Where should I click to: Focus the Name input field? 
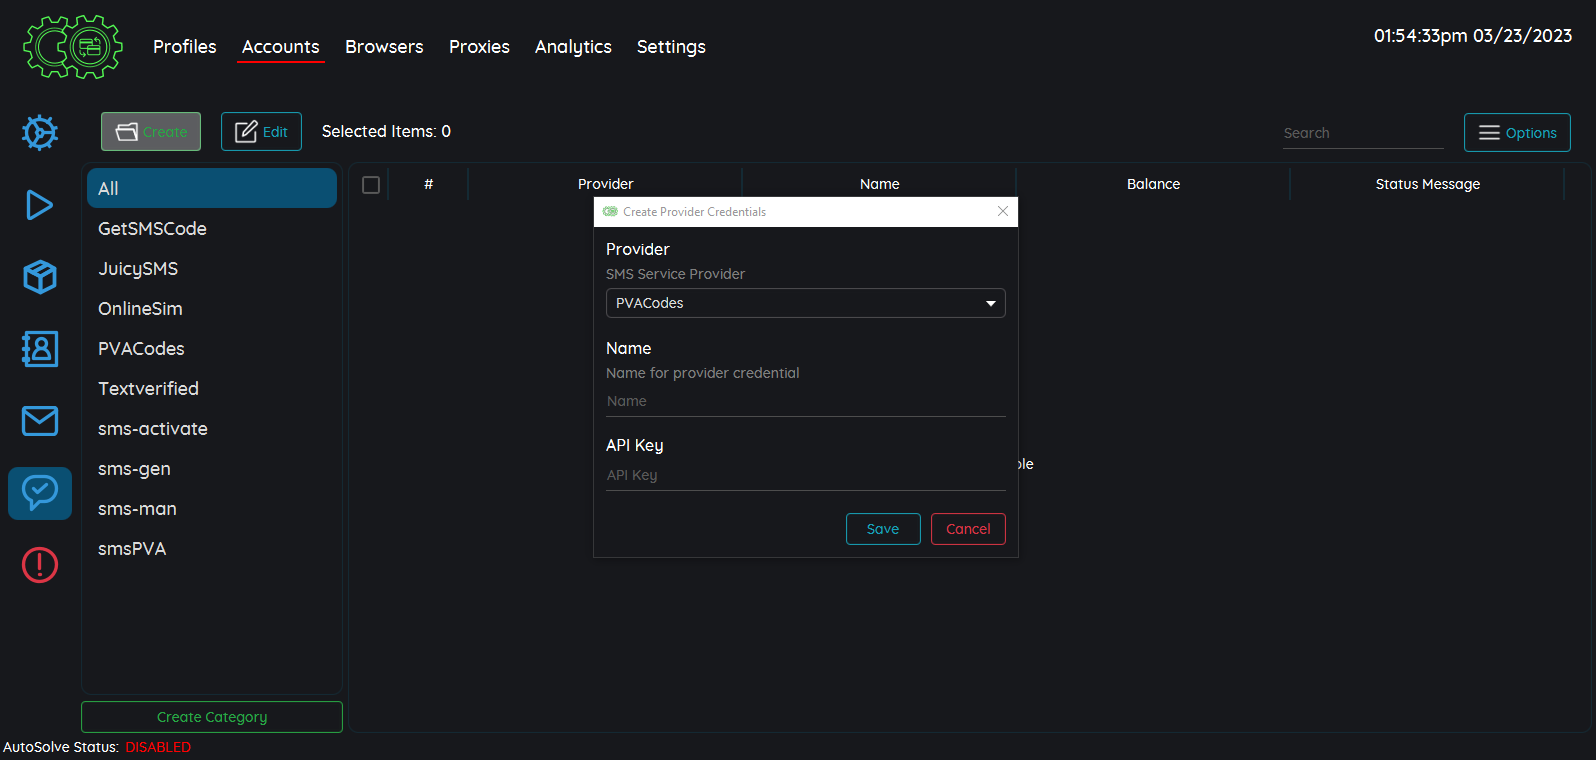806,402
